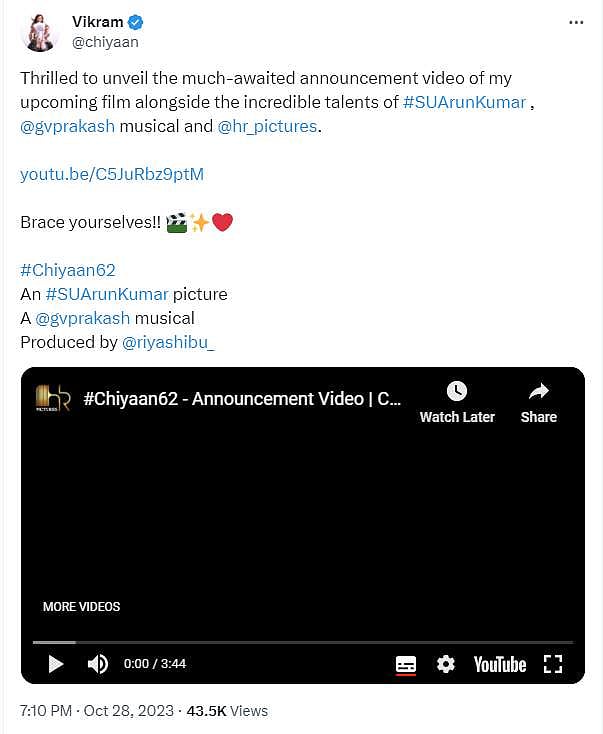Image resolution: width=603 pixels, height=734 pixels.
Task: Visit the @hr_pictures mention
Action: click(x=267, y=126)
